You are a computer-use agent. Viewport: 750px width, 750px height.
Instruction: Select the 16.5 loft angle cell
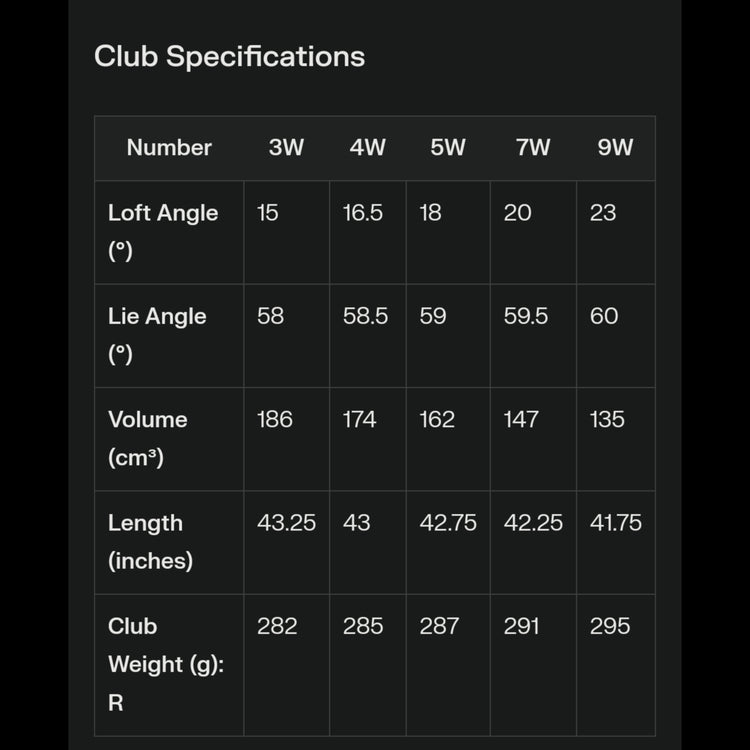pos(363,213)
